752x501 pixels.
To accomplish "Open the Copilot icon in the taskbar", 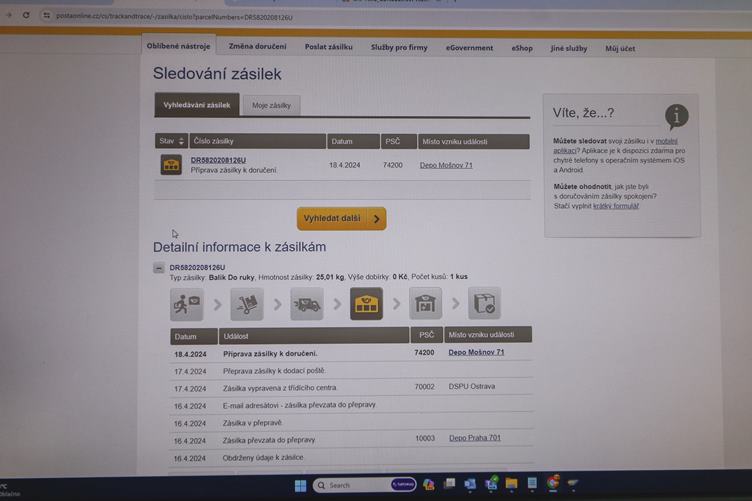I will pos(428,485).
